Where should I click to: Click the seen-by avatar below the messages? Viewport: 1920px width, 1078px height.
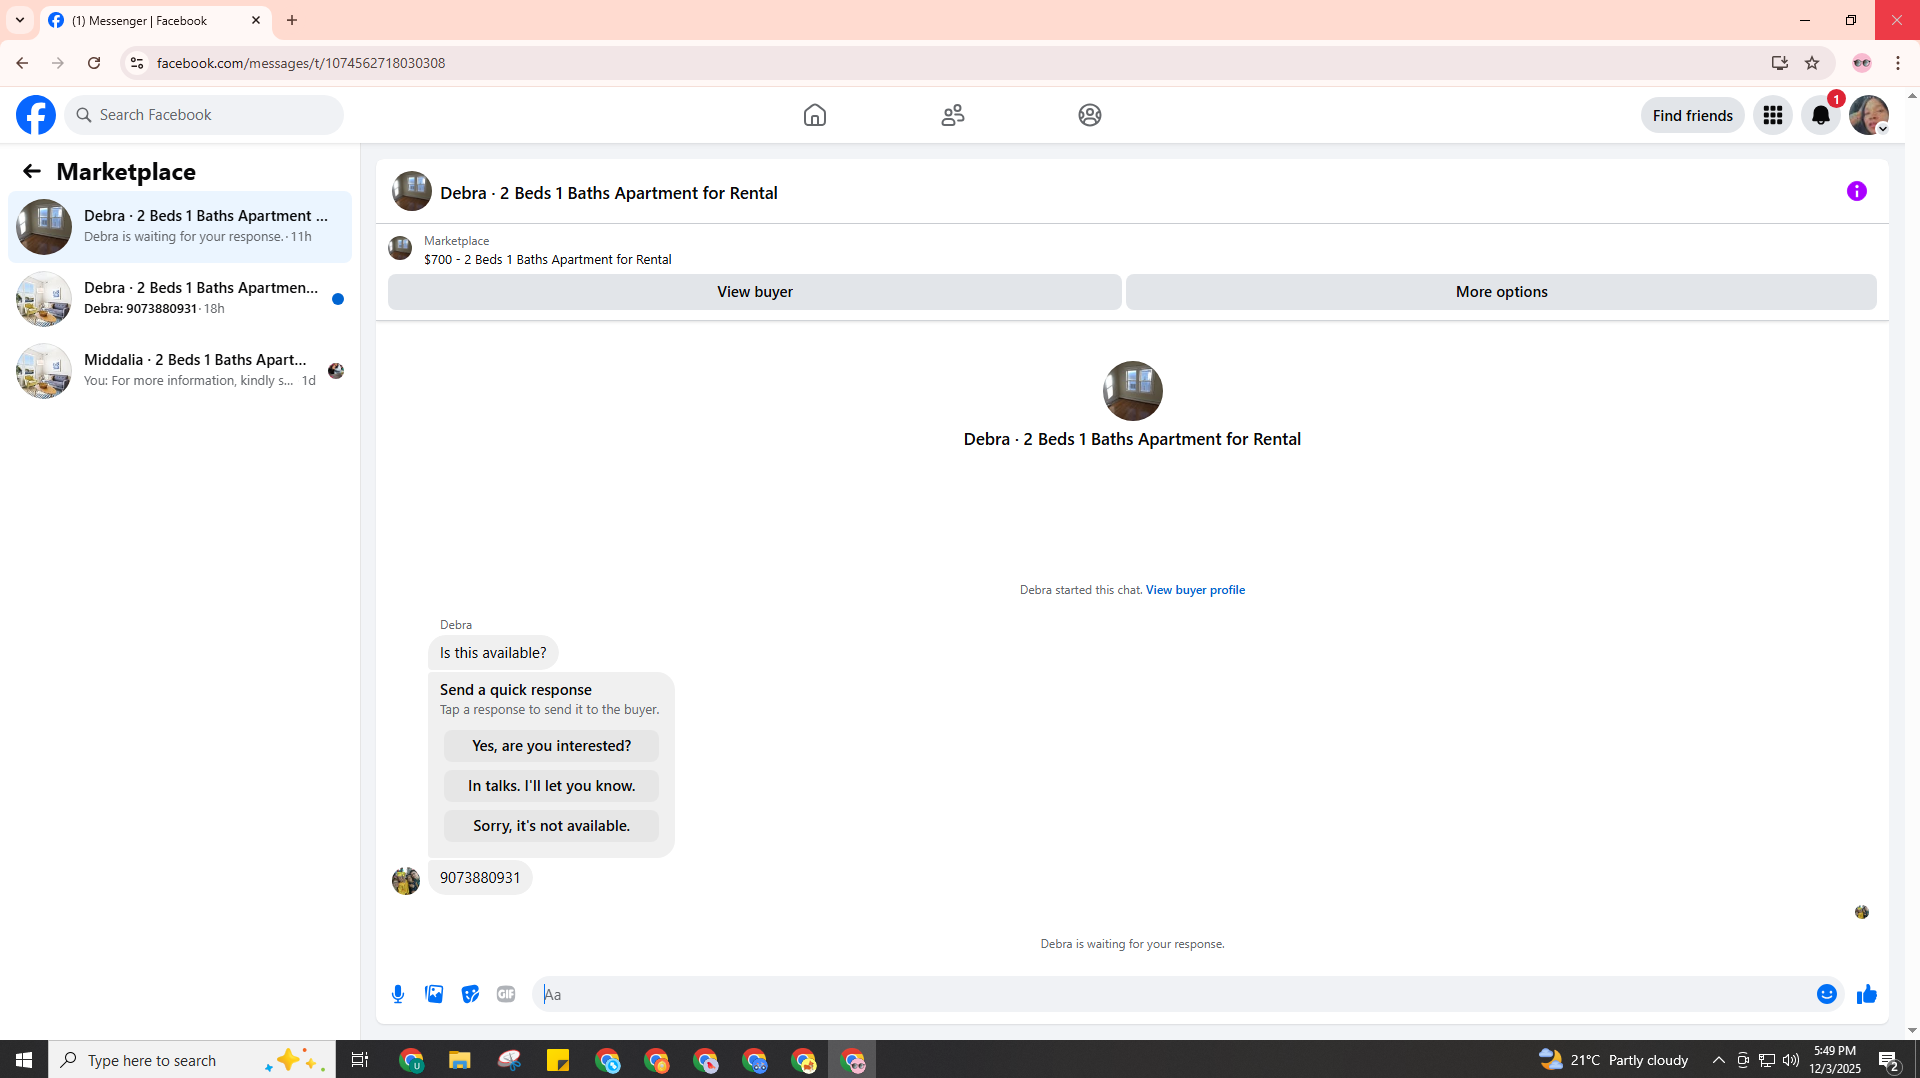click(x=1862, y=912)
